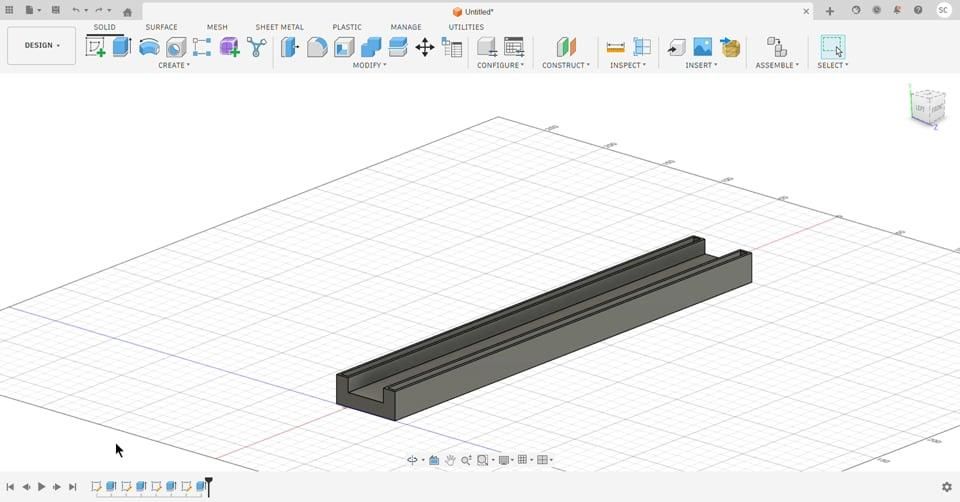Viewport: 960px width, 502px height.
Task: Click the Insert Canvas image icon
Action: (703, 47)
